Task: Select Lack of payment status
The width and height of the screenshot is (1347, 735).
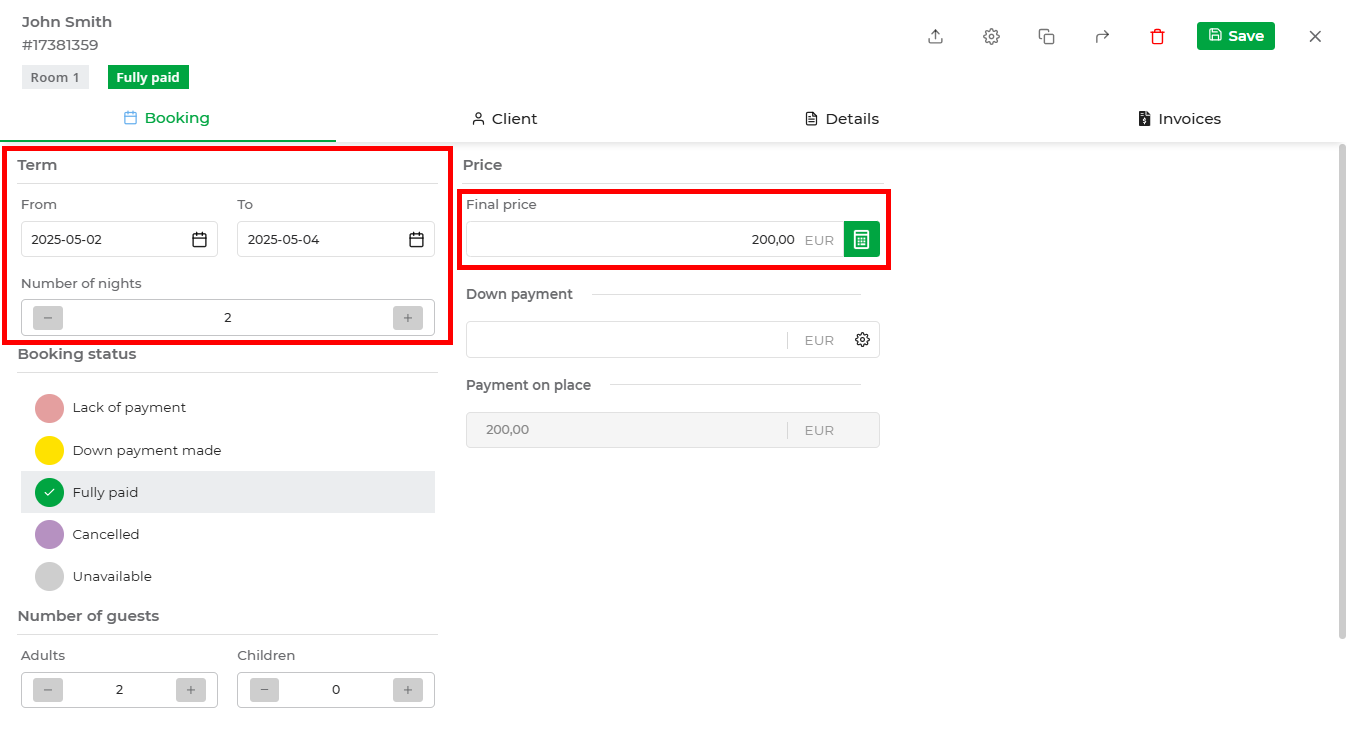Action: [x=228, y=408]
